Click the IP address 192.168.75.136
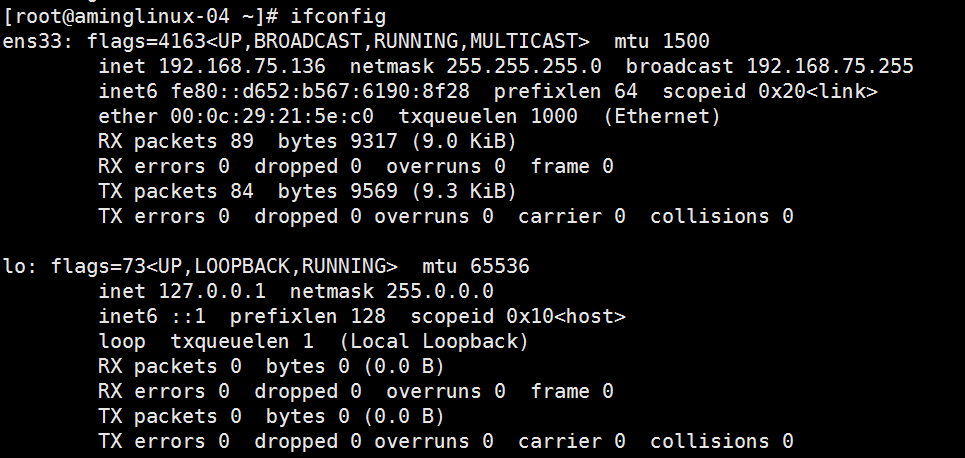The height and width of the screenshot is (458, 965). point(242,66)
